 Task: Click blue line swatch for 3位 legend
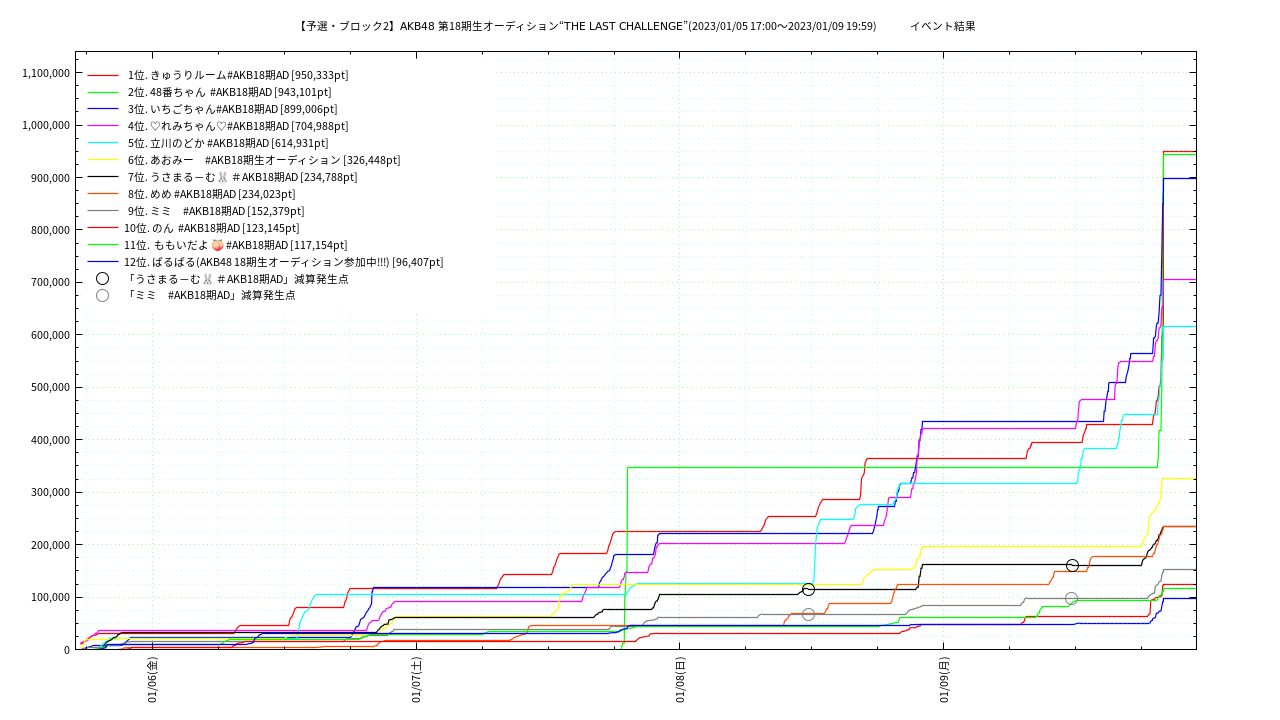click(103, 109)
